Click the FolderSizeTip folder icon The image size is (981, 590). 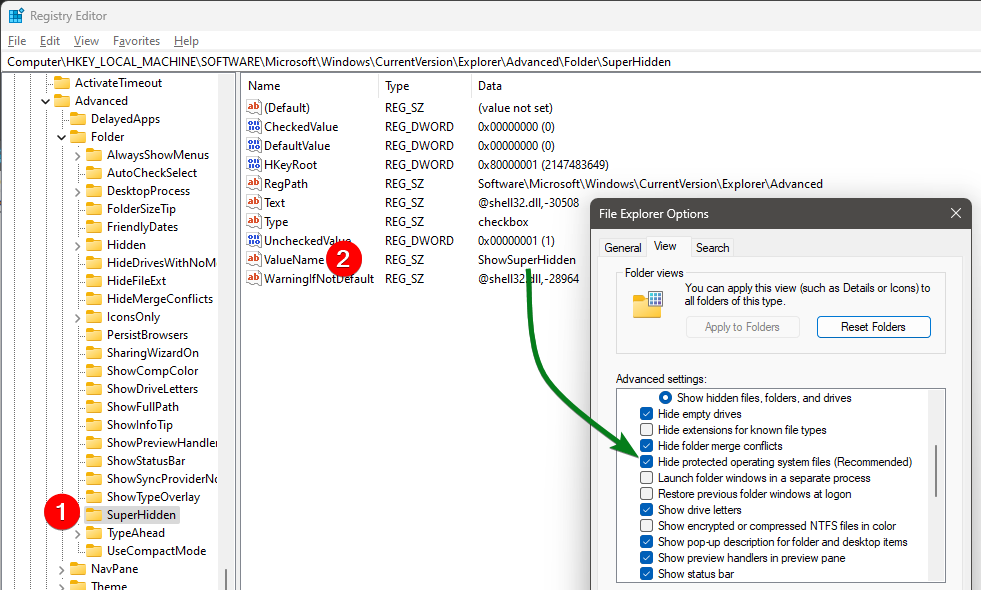pos(94,208)
